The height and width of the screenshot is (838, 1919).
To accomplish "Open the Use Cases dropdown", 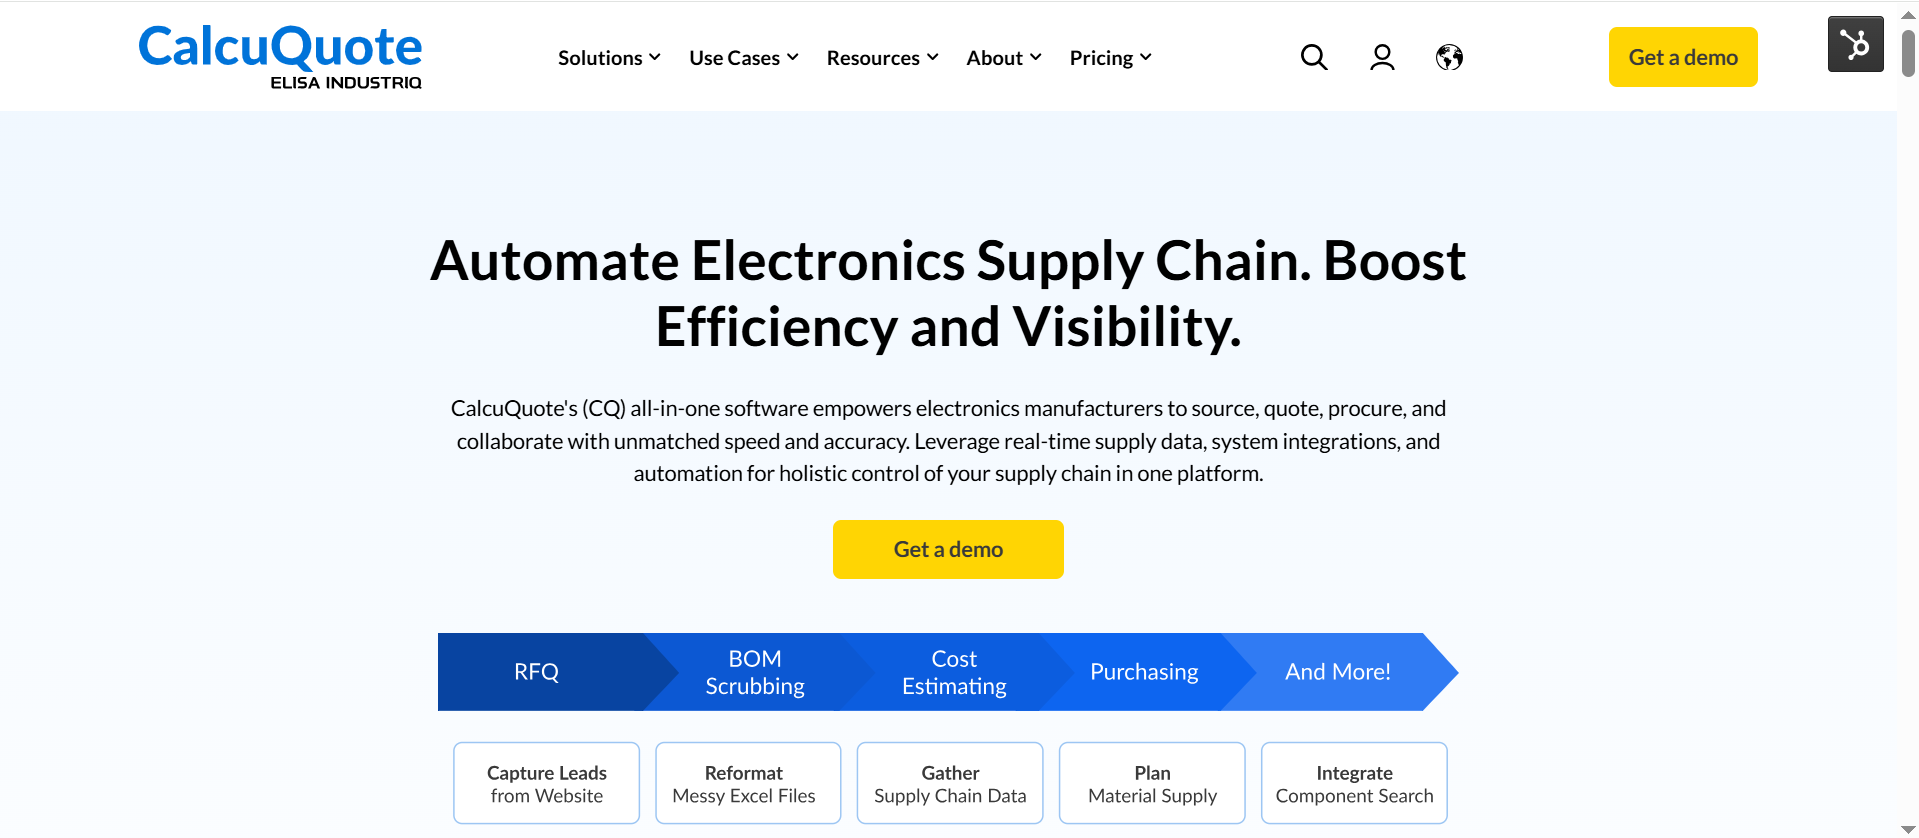I will point(743,58).
